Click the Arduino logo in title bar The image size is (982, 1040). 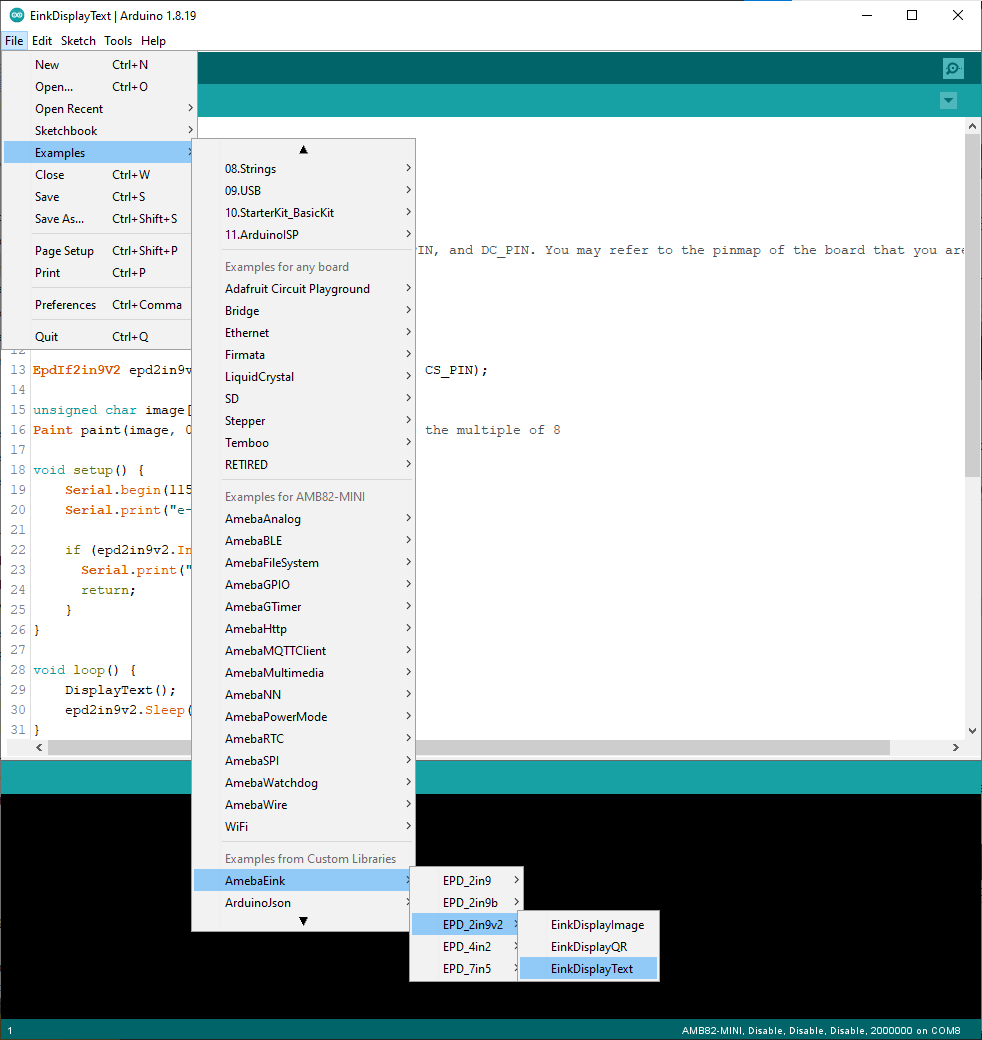17,15
